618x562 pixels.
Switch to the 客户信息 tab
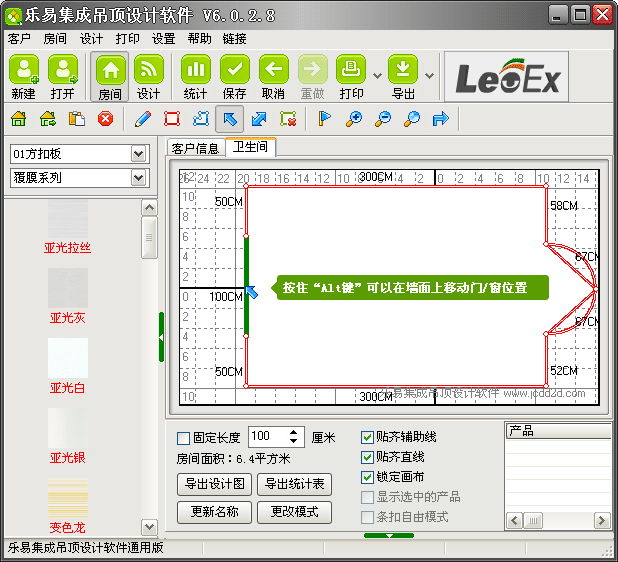[x=195, y=148]
